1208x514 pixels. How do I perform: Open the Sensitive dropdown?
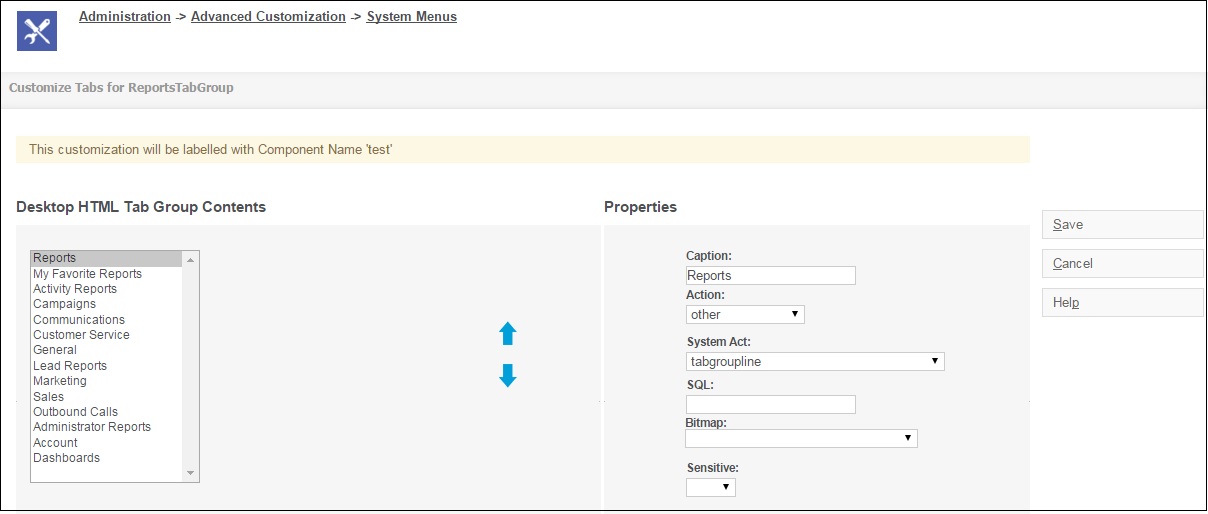pyautogui.click(x=711, y=488)
